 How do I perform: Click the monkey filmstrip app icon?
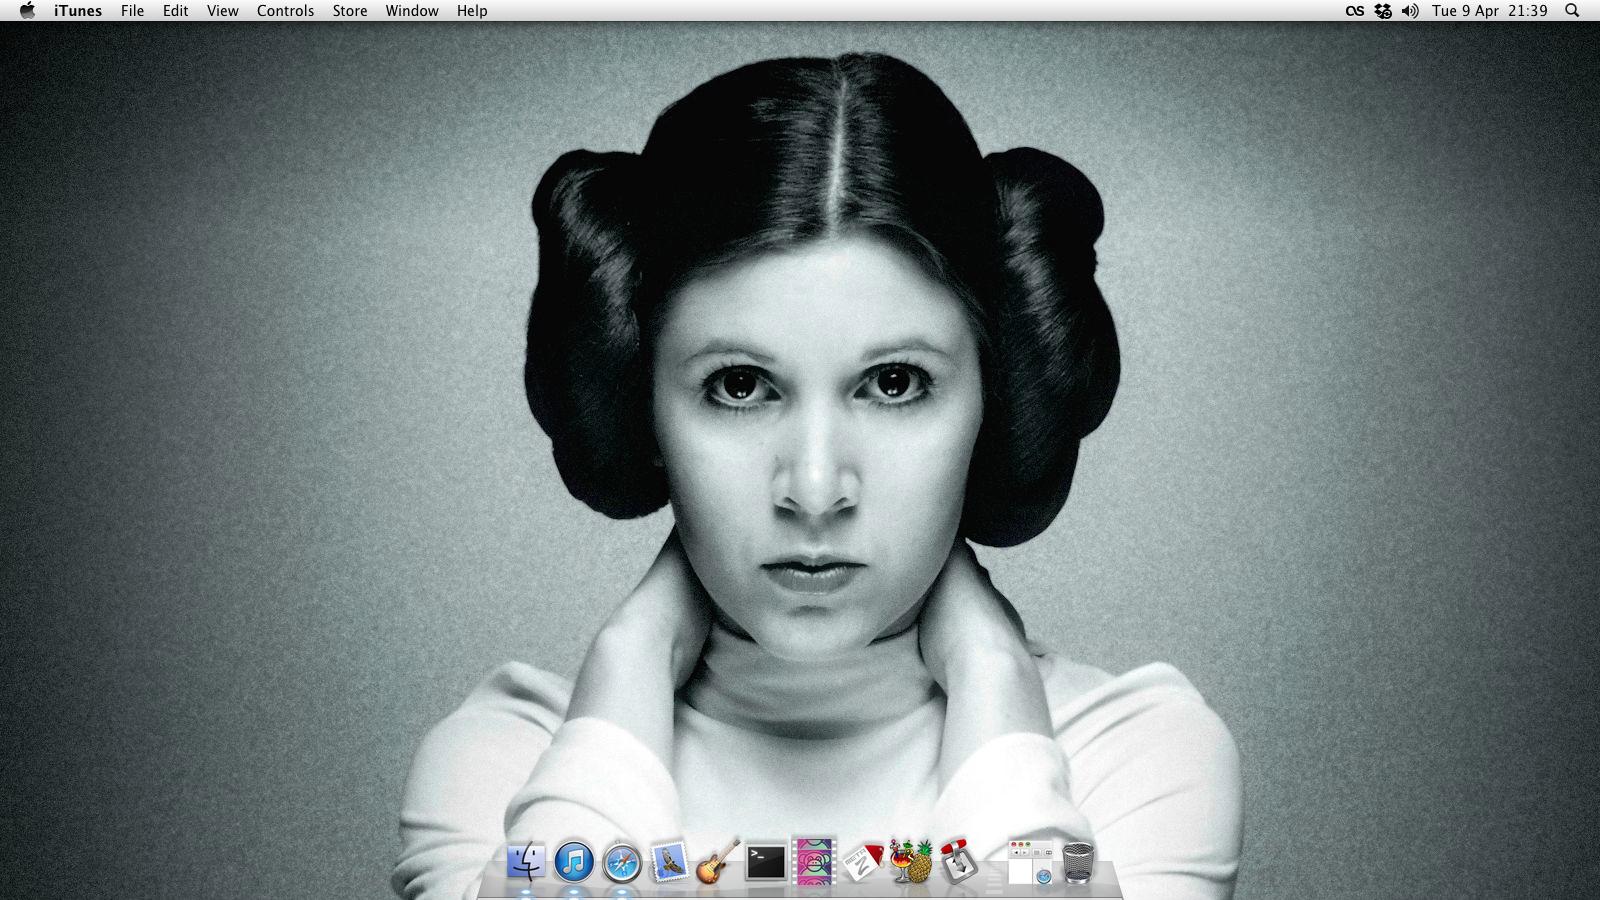[814, 861]
